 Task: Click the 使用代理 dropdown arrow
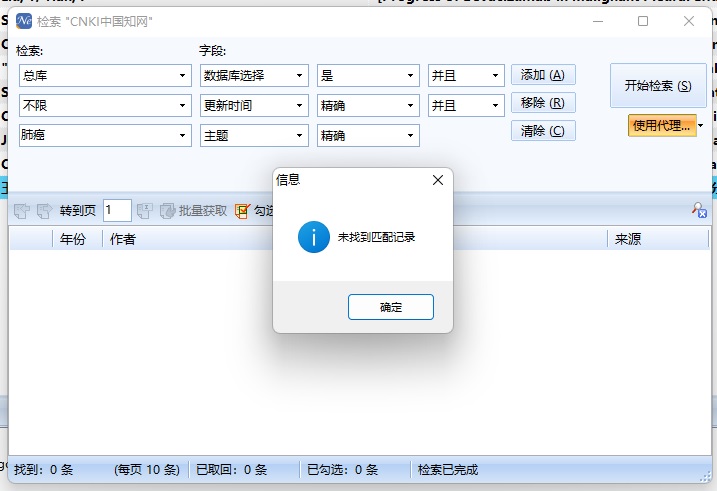tap(700, 125)
